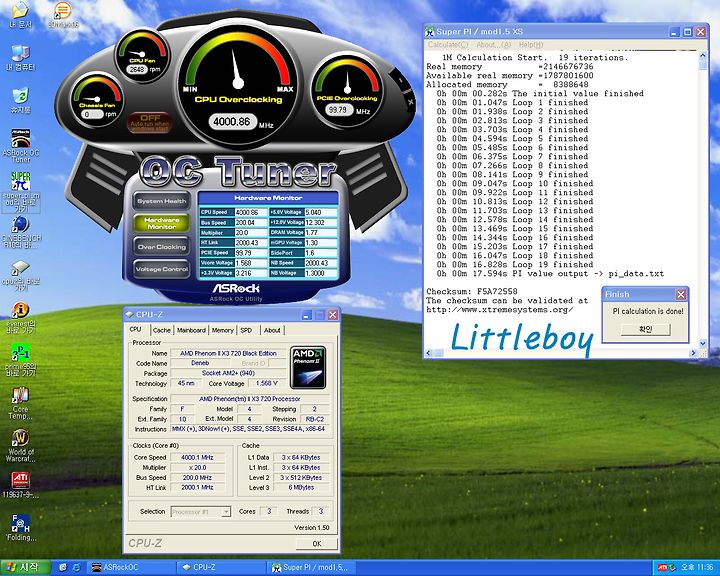The width and height of the screenshot is (720, 576).
Task: Switch to the SPD tab in CPU-Z
Action: (246, 330)
